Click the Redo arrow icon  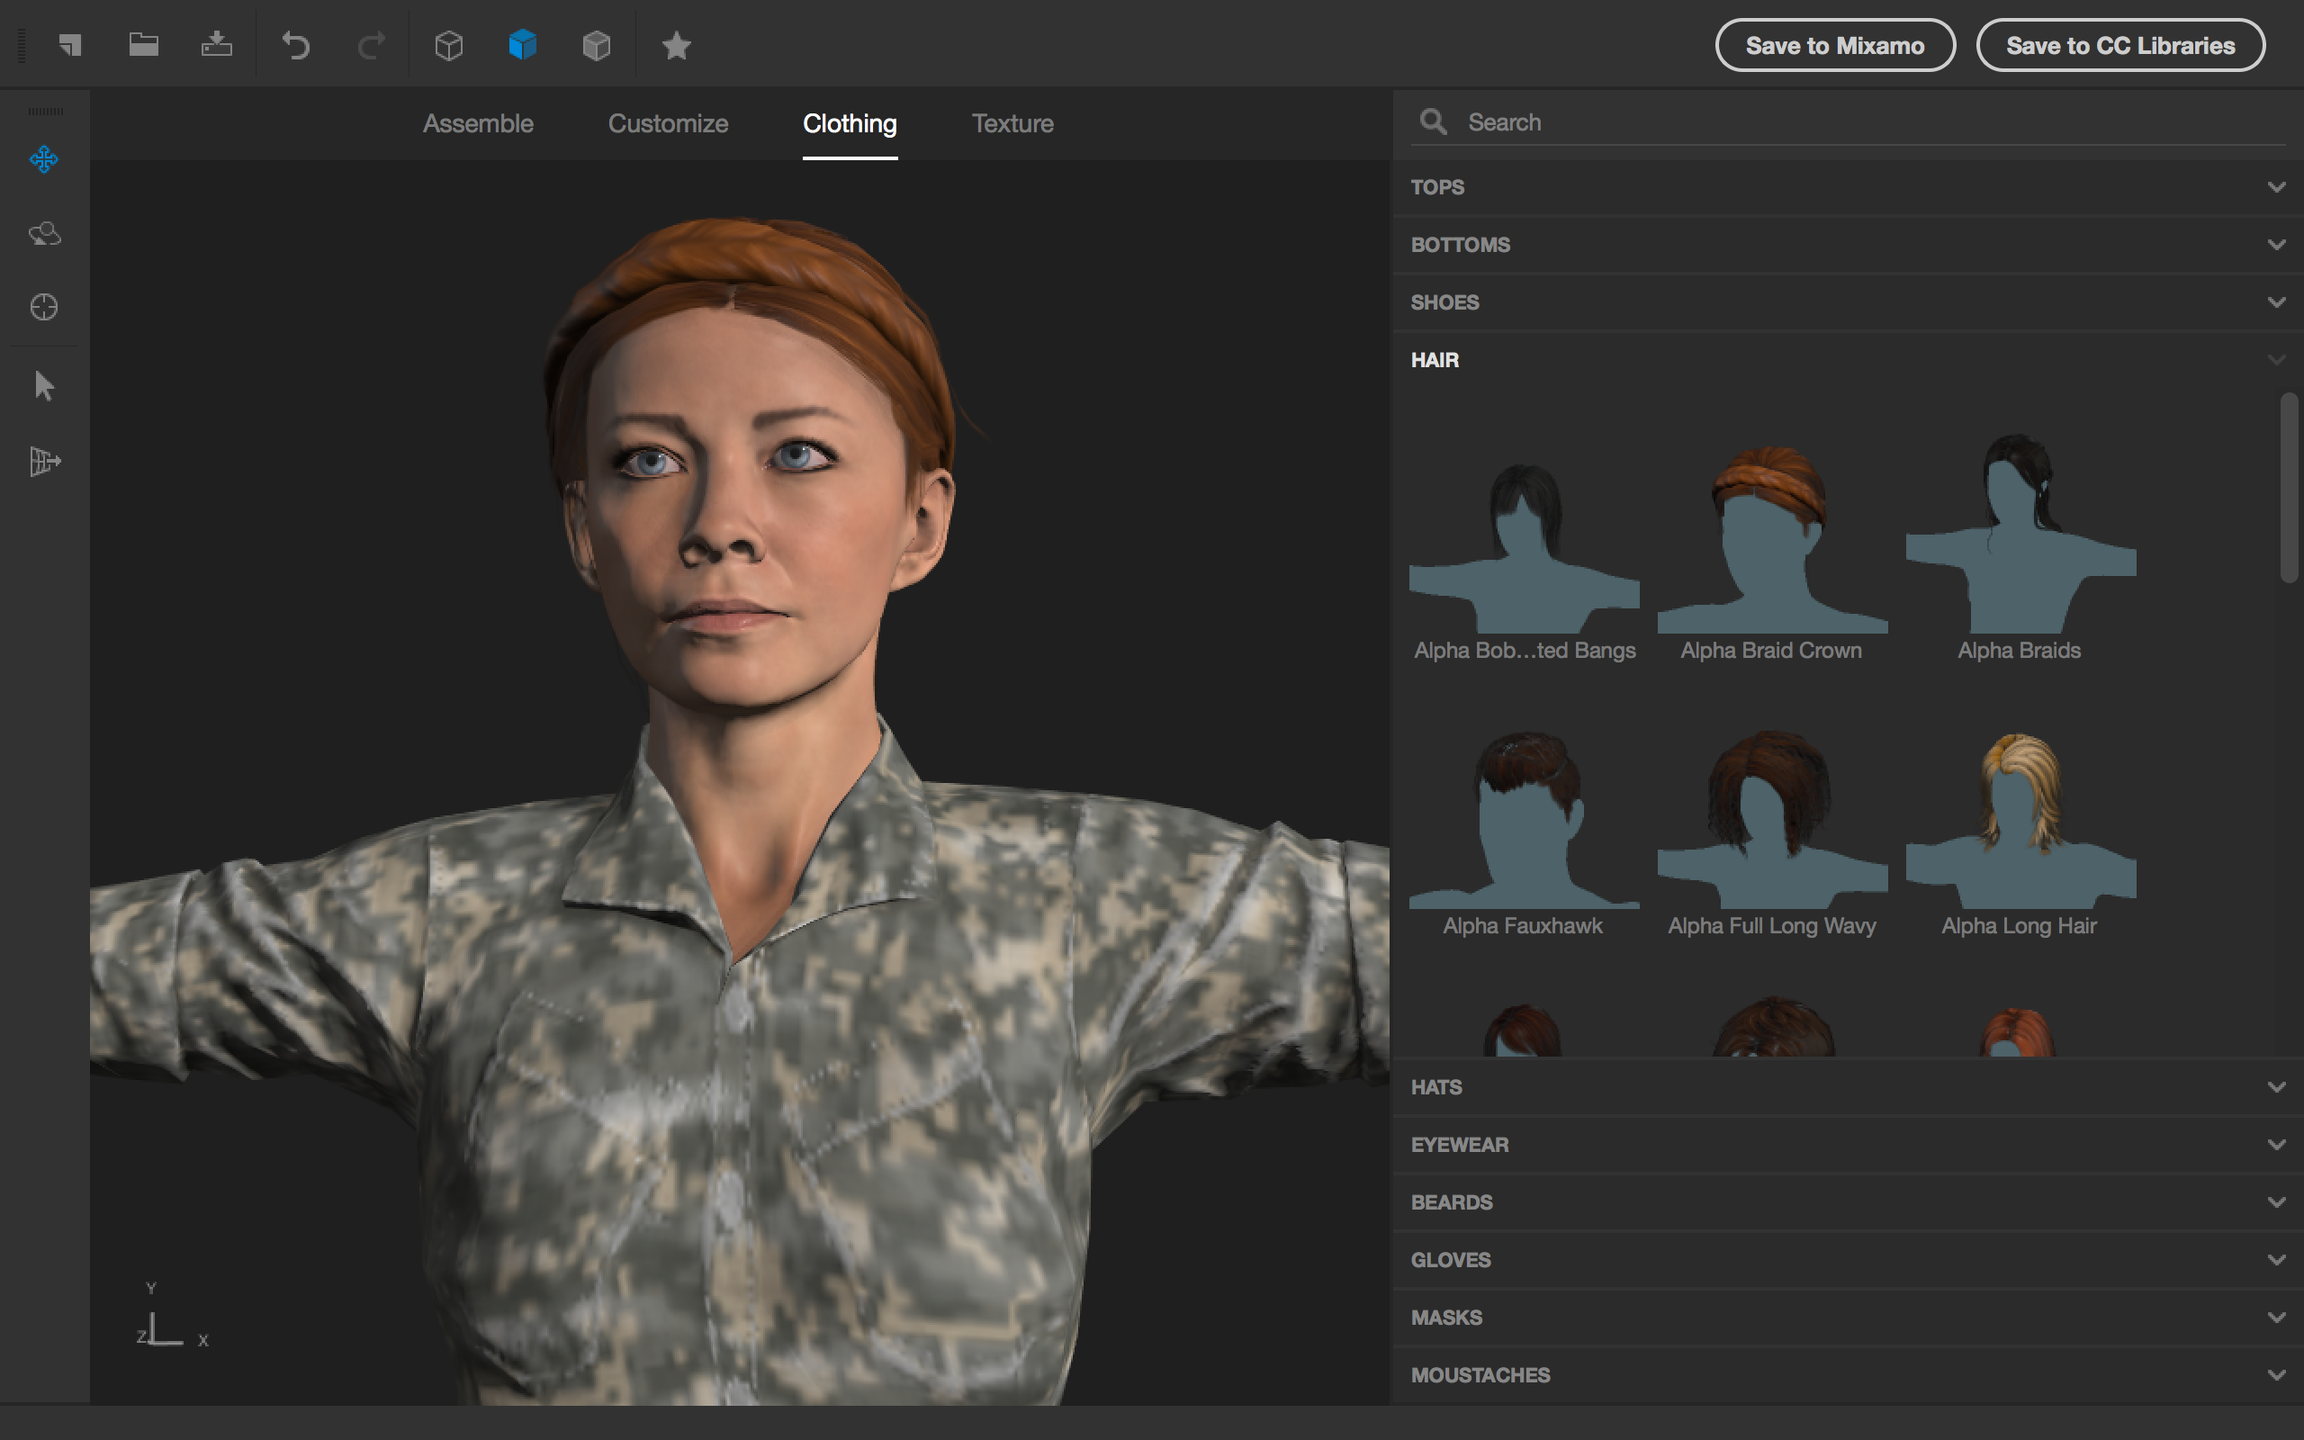click(x=371, y=45)
